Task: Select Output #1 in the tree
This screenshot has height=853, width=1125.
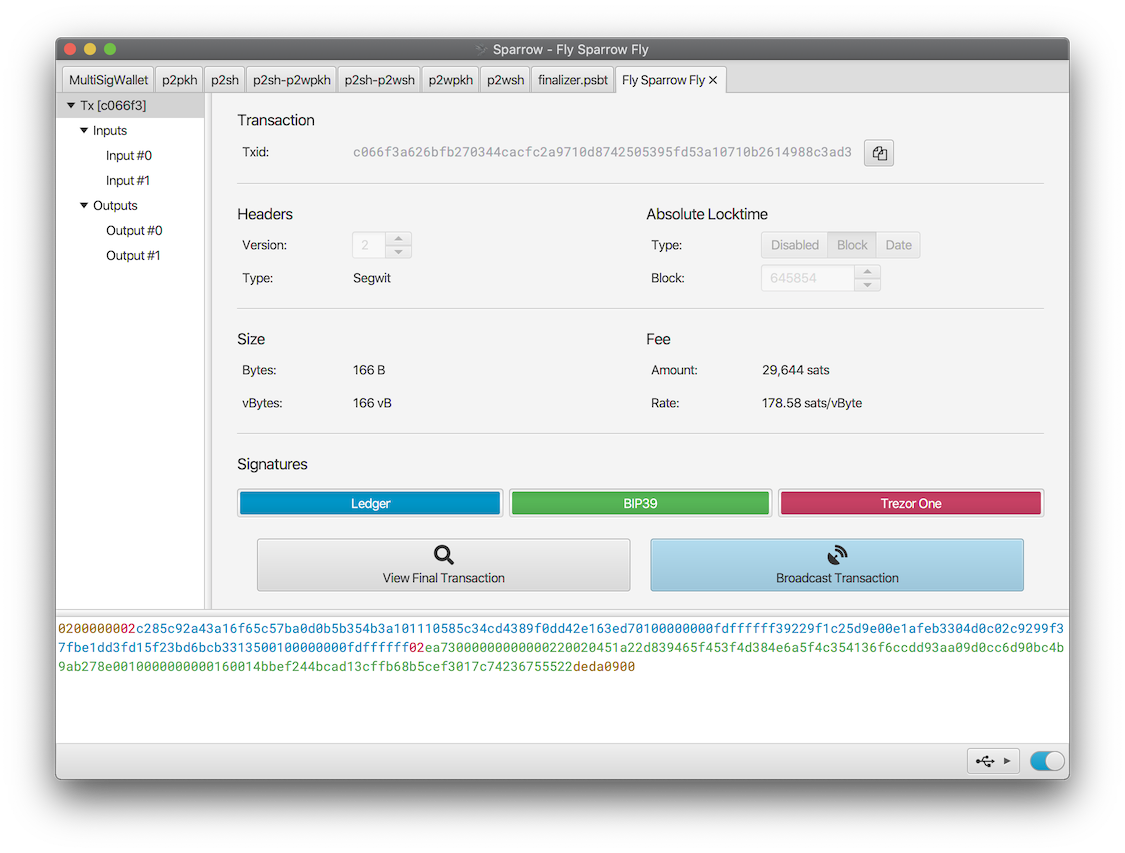Action: tap(133, 256)
